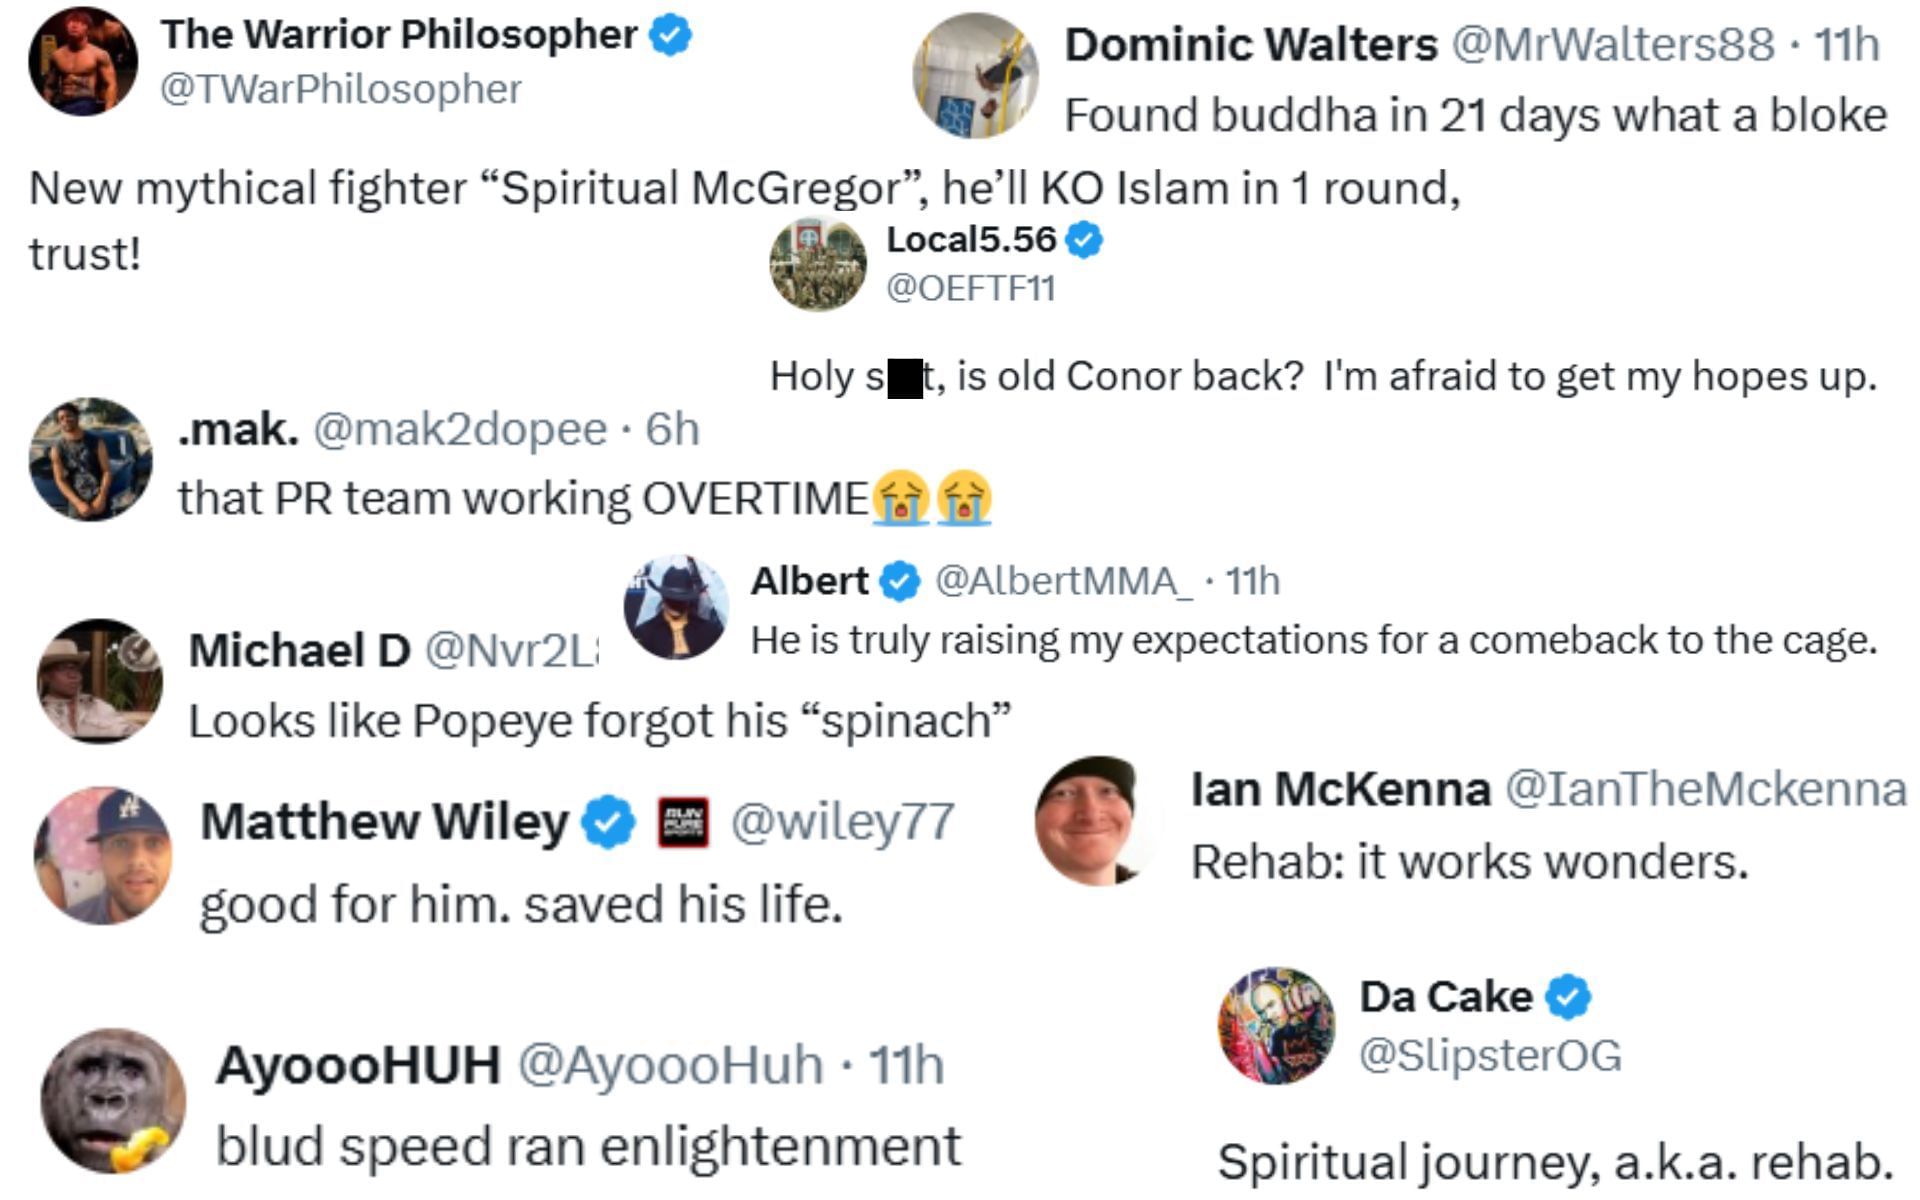The width and height of the screenshot is (1920, 1200).
Task: Open the @AlbertMMA_ handle link
Action: point(1064,581)
